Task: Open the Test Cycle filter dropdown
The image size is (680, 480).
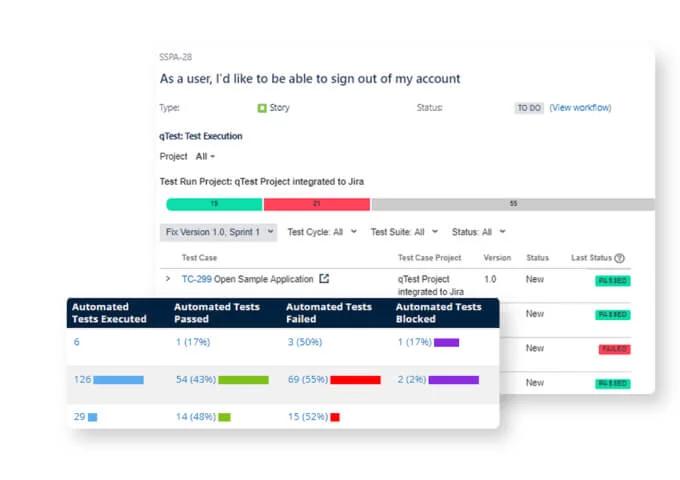Action: [315, 232]
